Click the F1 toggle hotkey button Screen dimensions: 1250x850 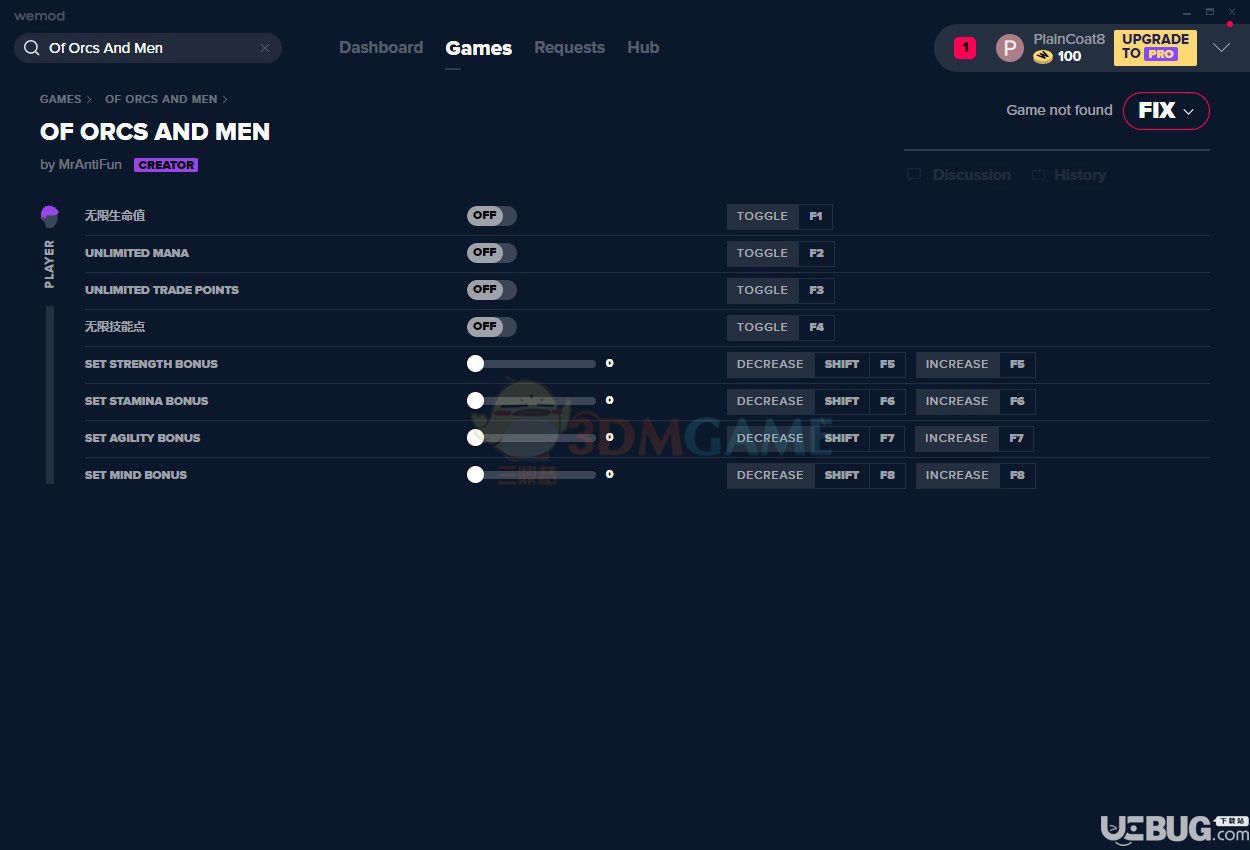(780, 216)
